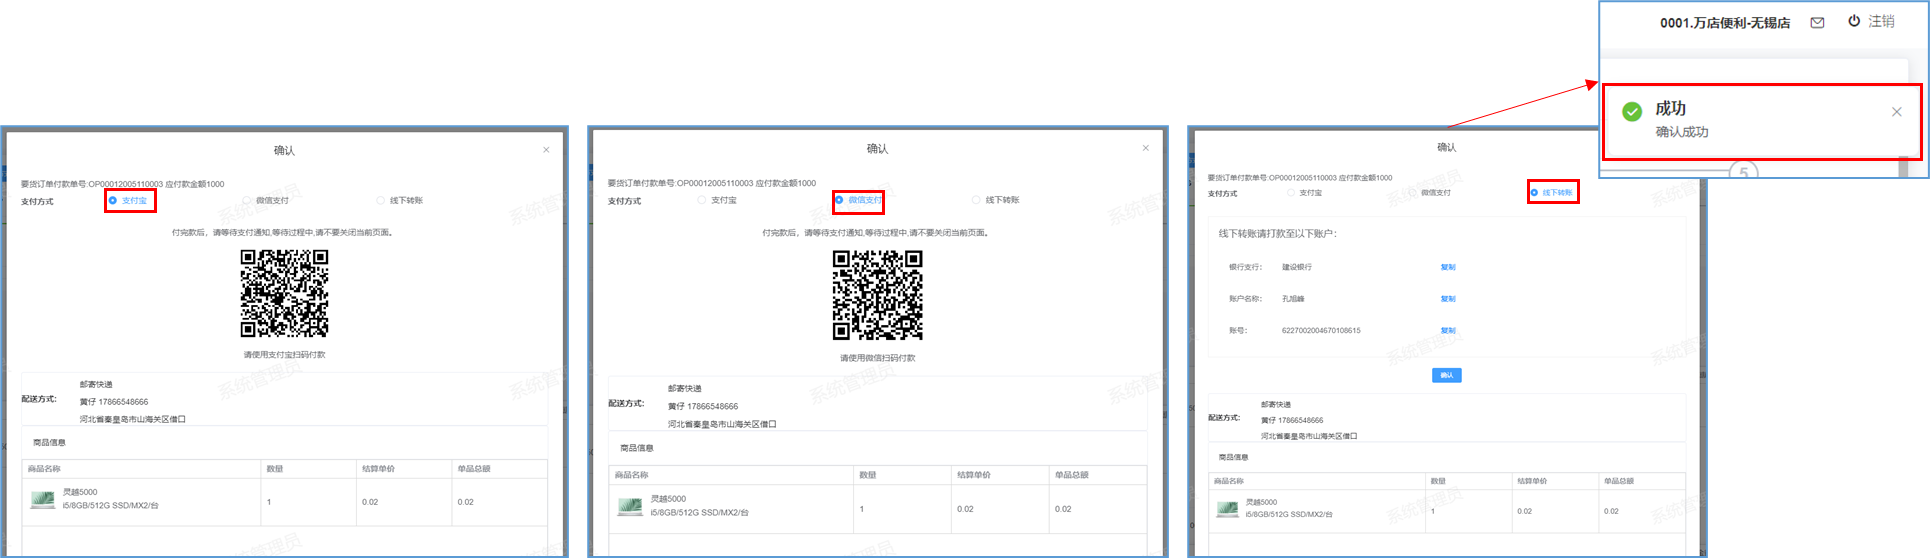Click the 请使用微信扫码付款 caption
Screen dimensions: 1930x558
pyautogui.click(x=877, y=358)
